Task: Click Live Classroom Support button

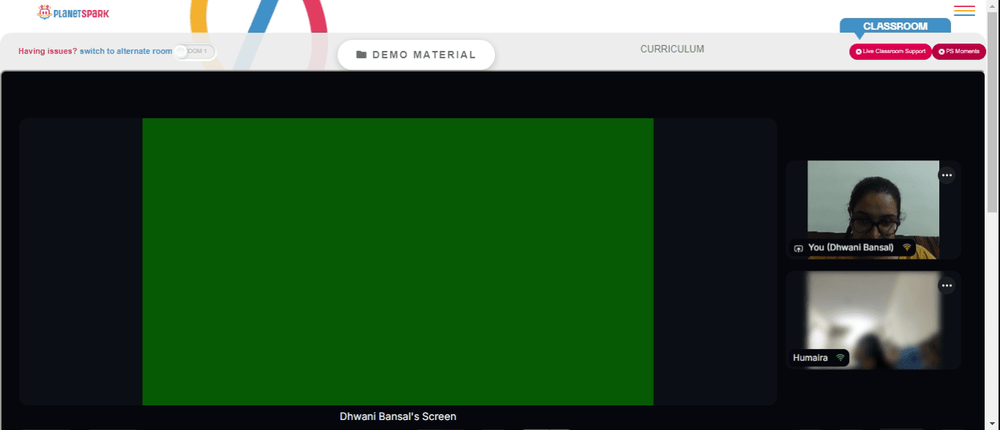Action: click(890, 52)
